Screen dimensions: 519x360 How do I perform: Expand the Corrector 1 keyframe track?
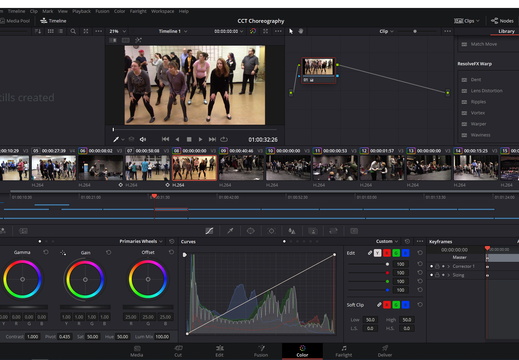click(449, 266)
